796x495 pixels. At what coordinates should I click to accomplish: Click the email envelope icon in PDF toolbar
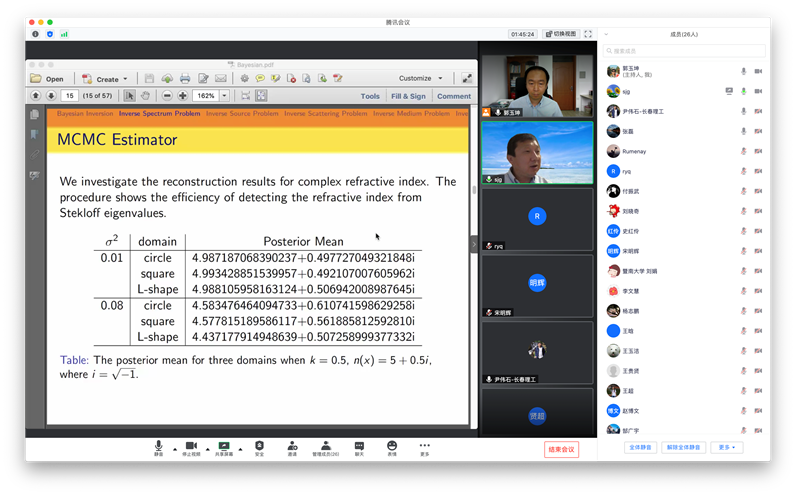tap(218, 78)
